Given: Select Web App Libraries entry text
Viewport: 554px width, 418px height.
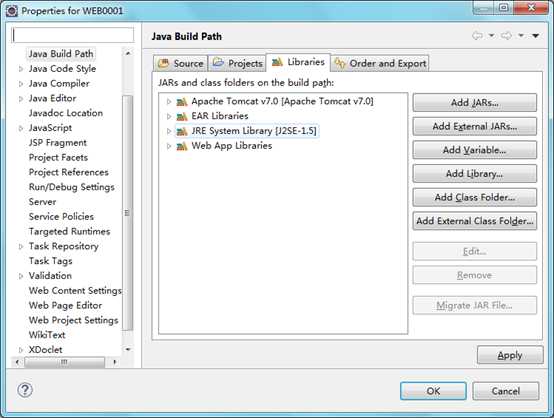Looking at the screenshot, I should coord(232,146).
